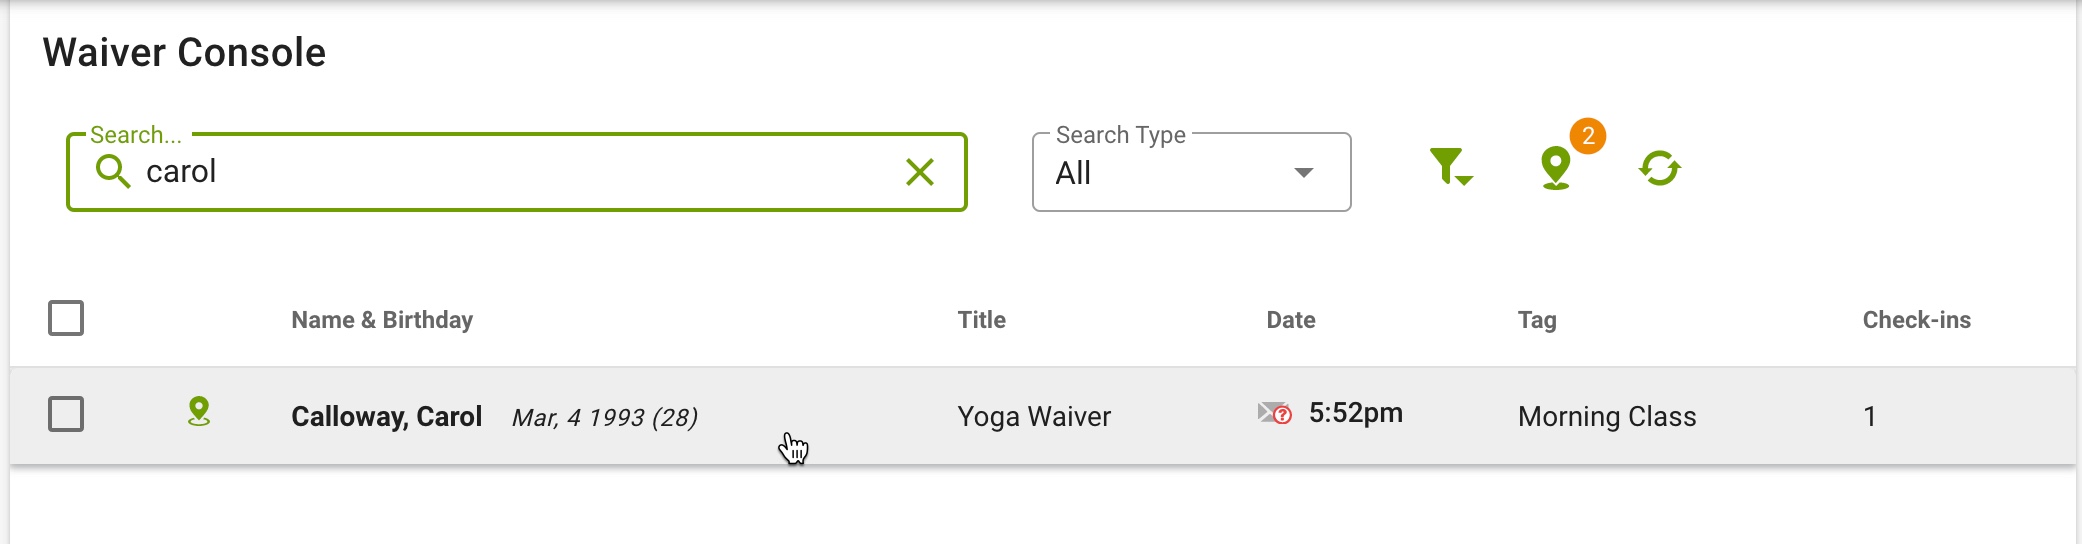
Task: Check the box for Calloway, Carol row
Action: [66, 414]
